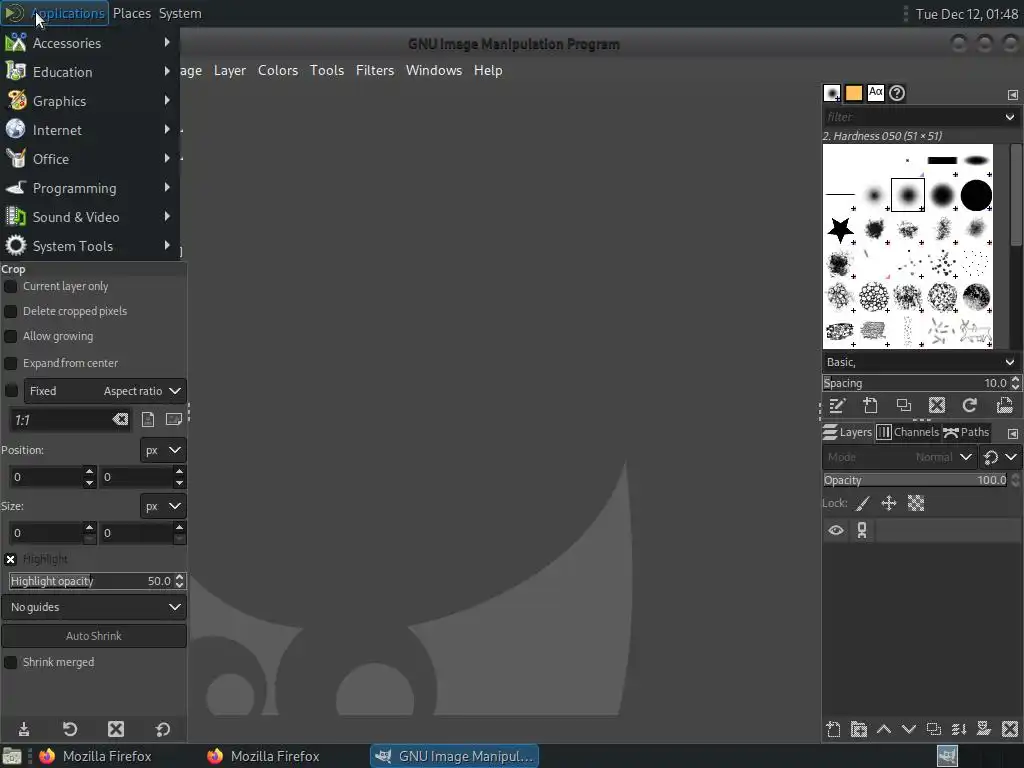
Task: Open GIMP's Windows menu
Action: pyautogui.click(x=434, y=71)
